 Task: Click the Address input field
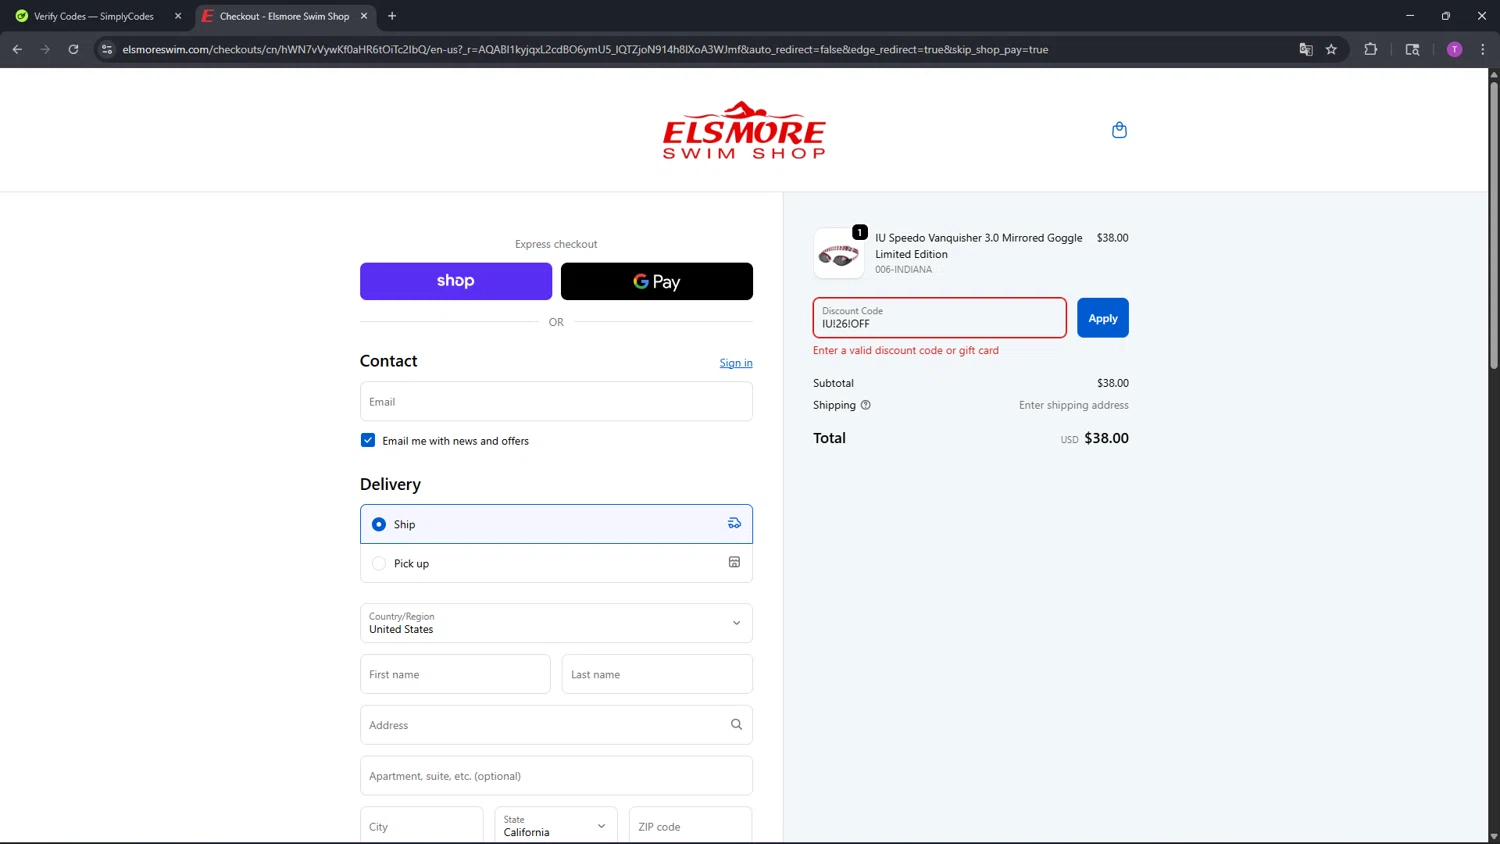pos(556,725)
